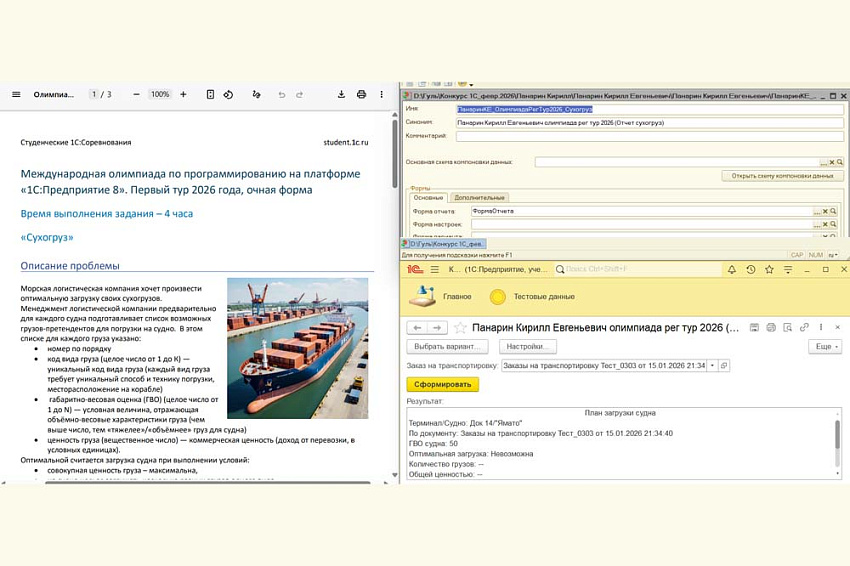The width and height of the screenshot is (850, 566).
Task: Download the PDF file
Action: pyautogui.click(x=341, y=94)
